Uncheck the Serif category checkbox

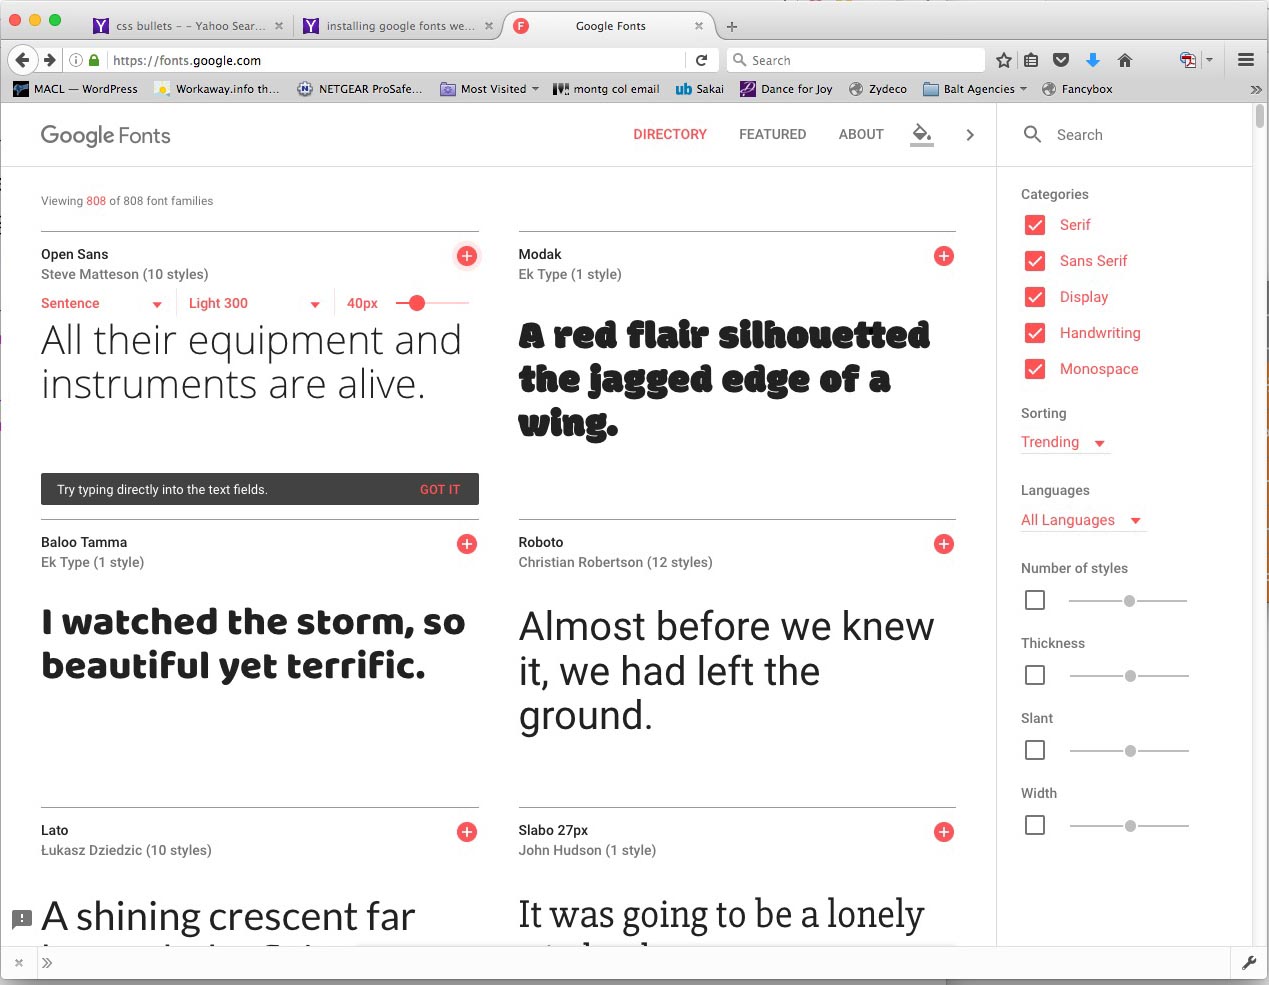(x=1035, y=225)
